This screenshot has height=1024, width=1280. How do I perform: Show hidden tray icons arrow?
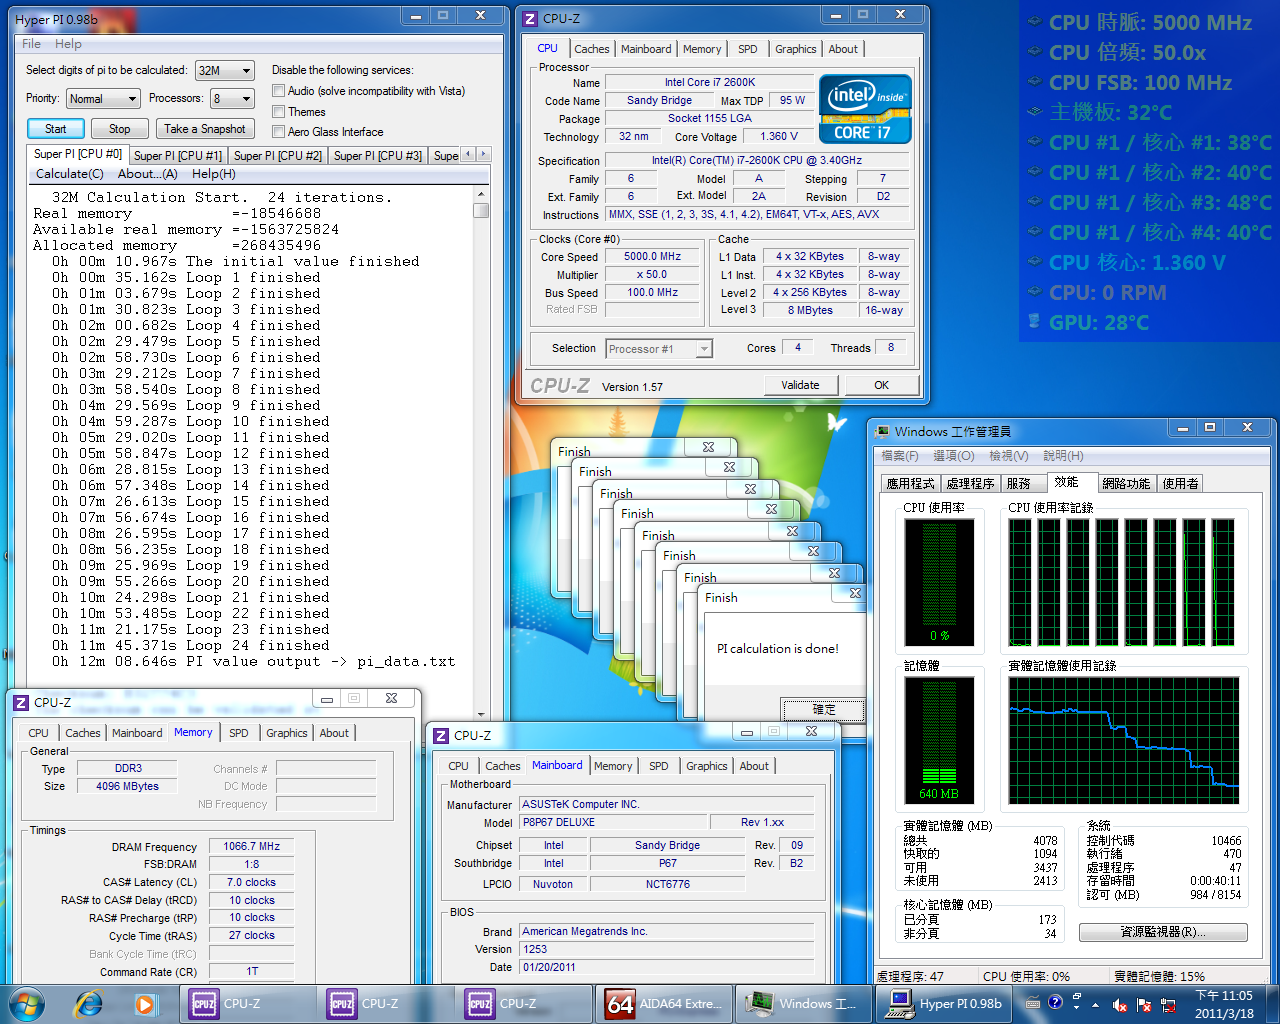[x=1096, y=1004]
